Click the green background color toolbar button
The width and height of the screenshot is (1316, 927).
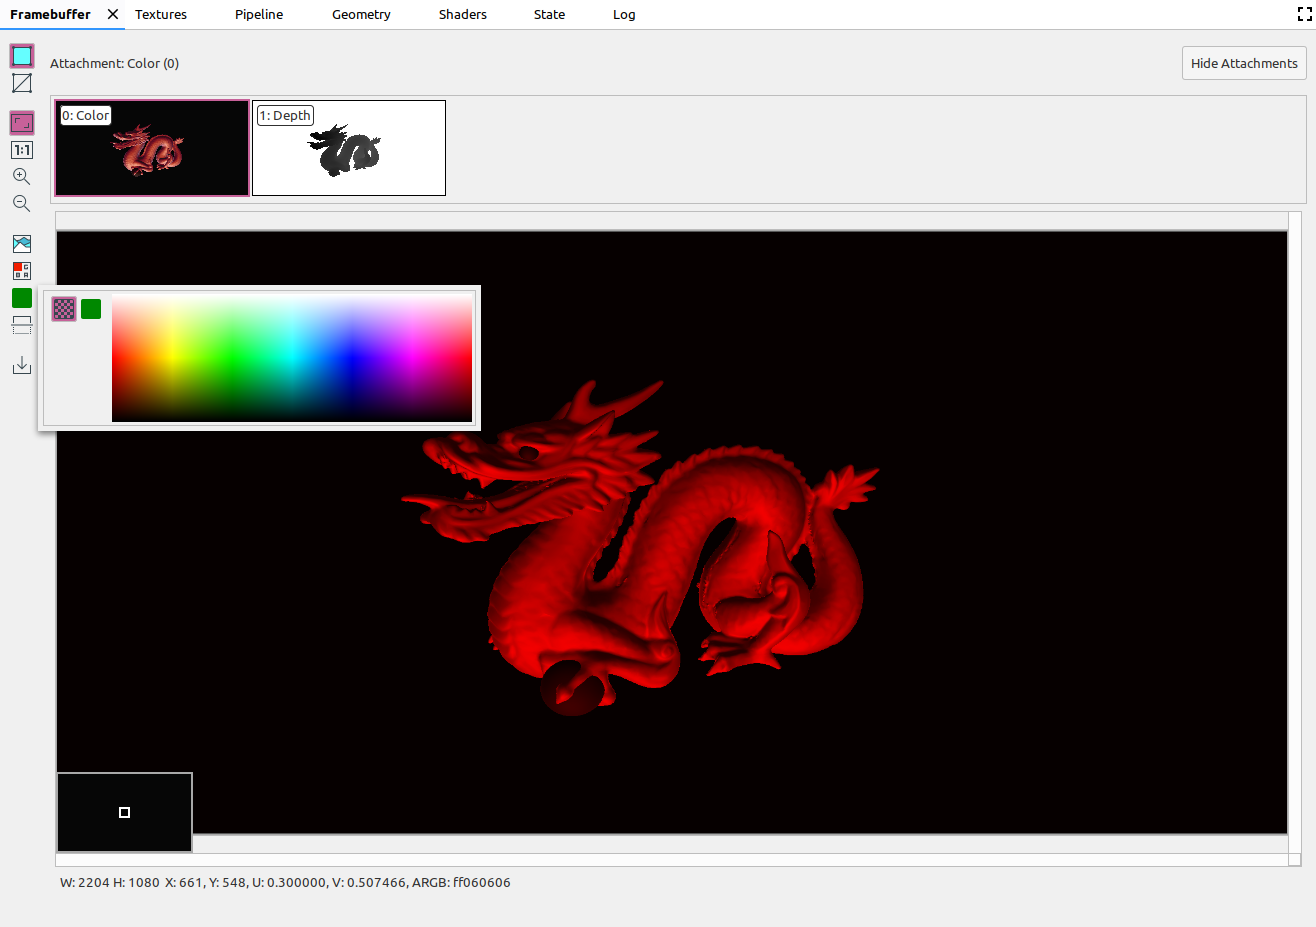[x=22, y=298]
